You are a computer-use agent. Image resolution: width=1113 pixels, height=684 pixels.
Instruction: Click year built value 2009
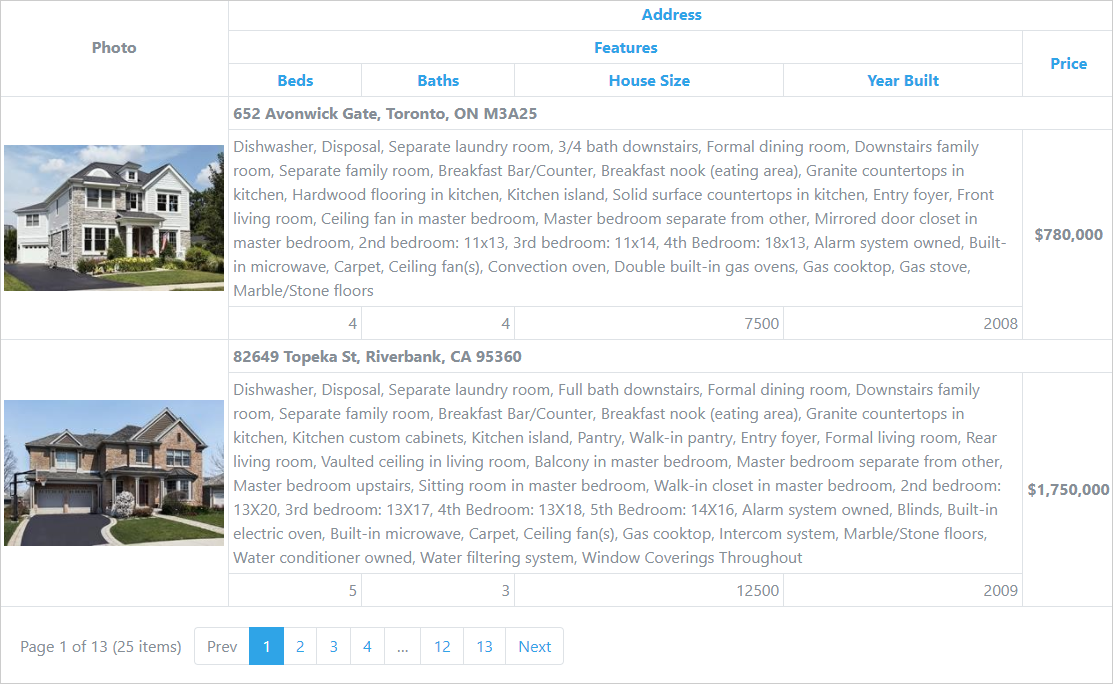tap(1000, 590)
